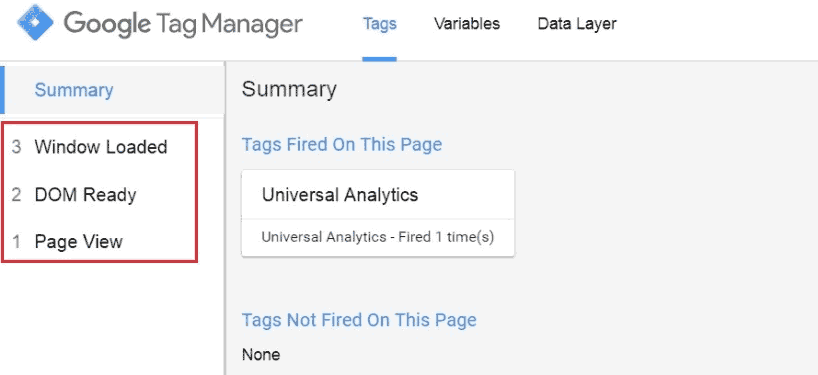Select Summary in the left sidebar

click(x=112, y=90)
